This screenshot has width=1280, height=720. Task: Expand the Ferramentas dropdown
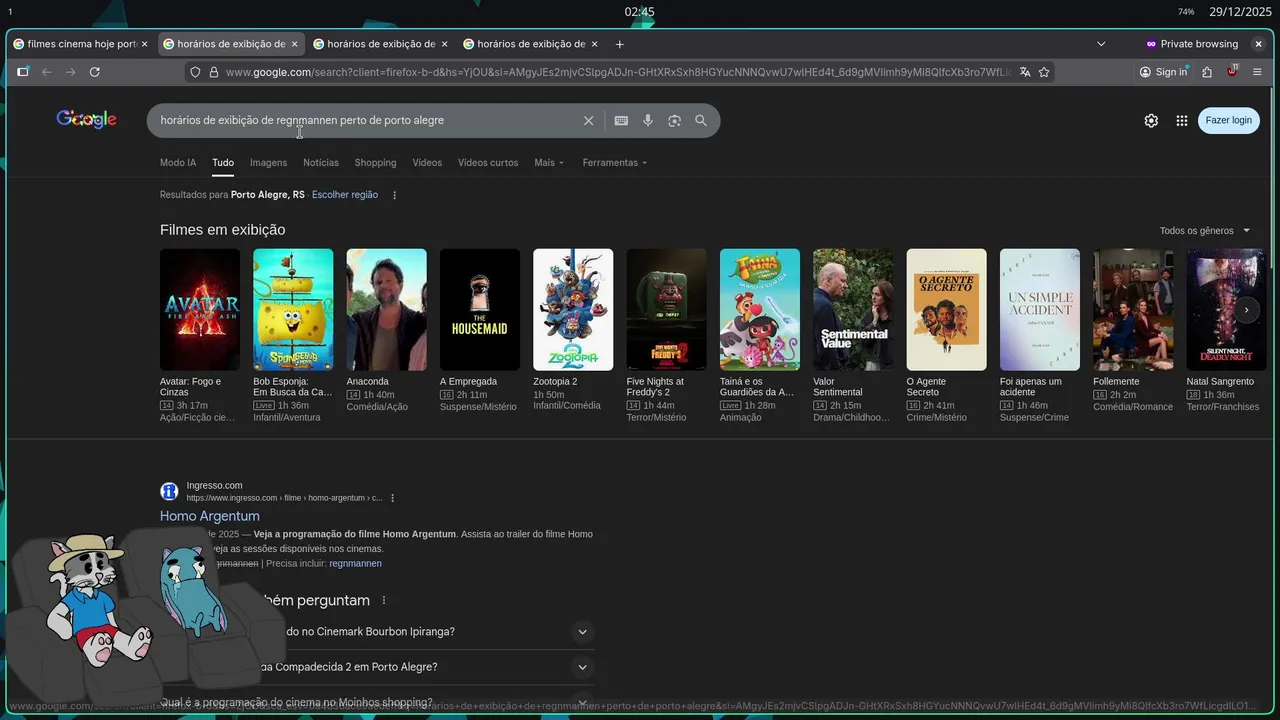pyautogui.click(x=615, y=162)
